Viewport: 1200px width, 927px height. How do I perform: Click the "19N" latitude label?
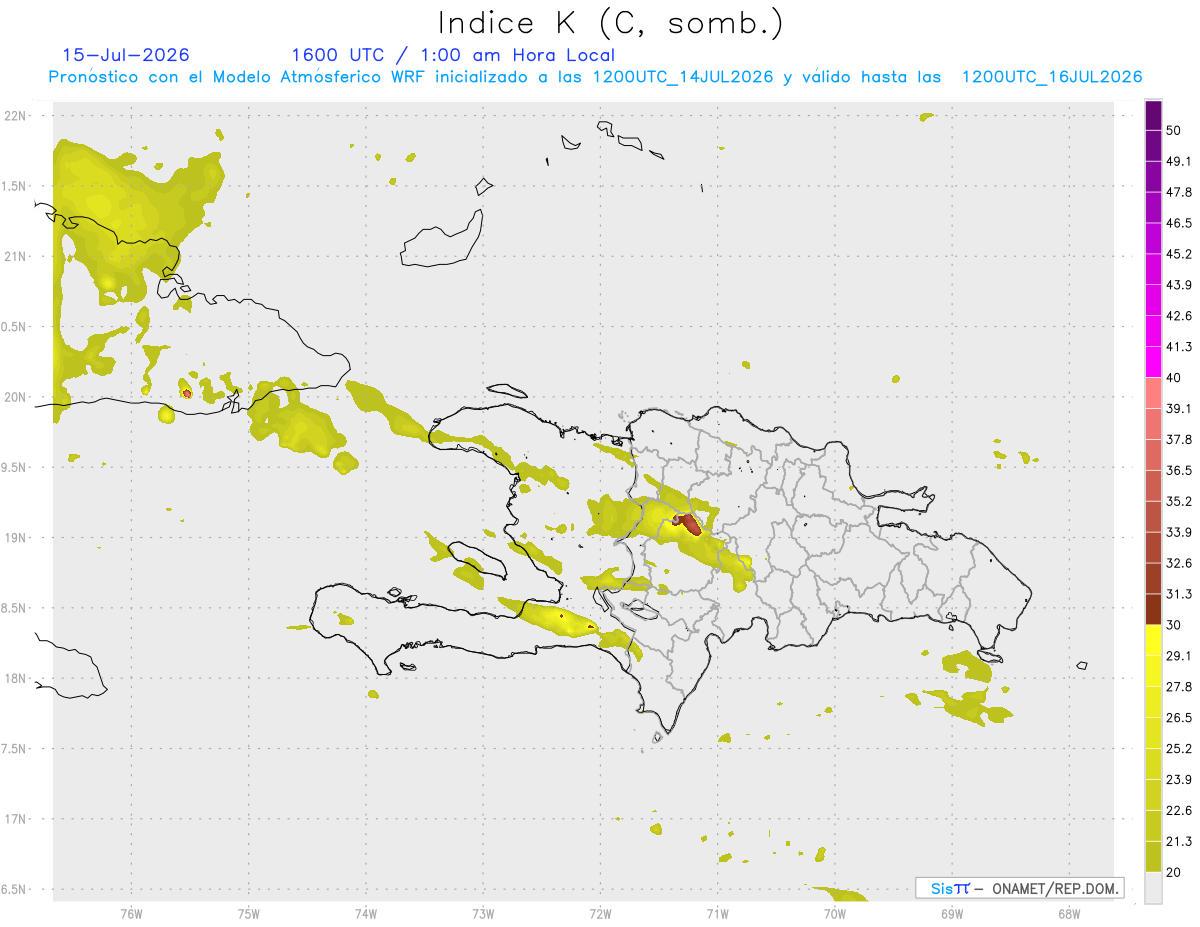[17, 537]
